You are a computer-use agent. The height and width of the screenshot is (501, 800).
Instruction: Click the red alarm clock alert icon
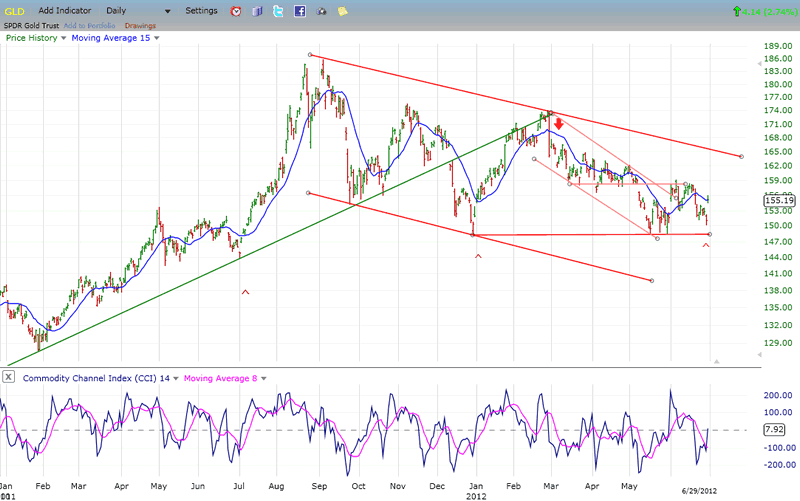236,11
